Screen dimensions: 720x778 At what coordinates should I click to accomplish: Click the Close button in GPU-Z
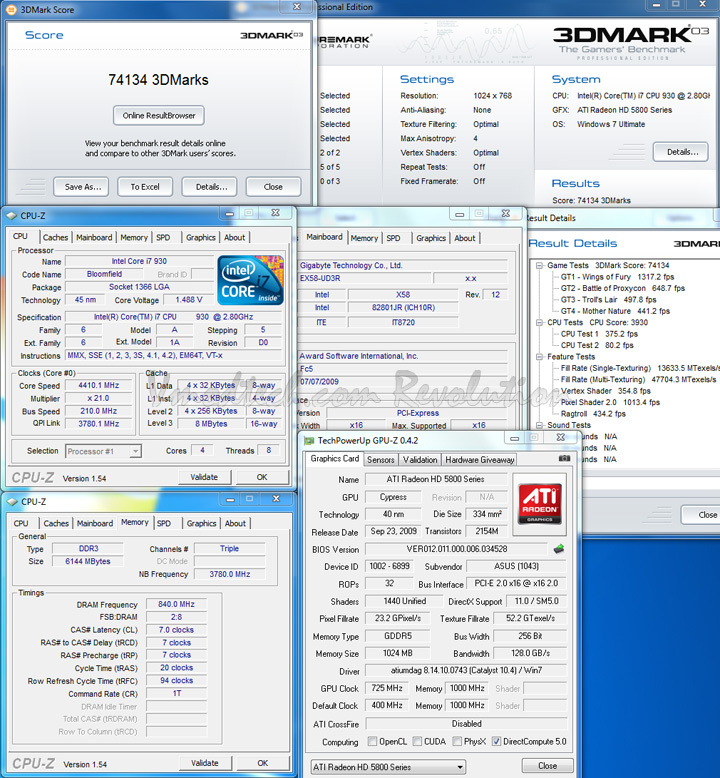pos(547,766)
